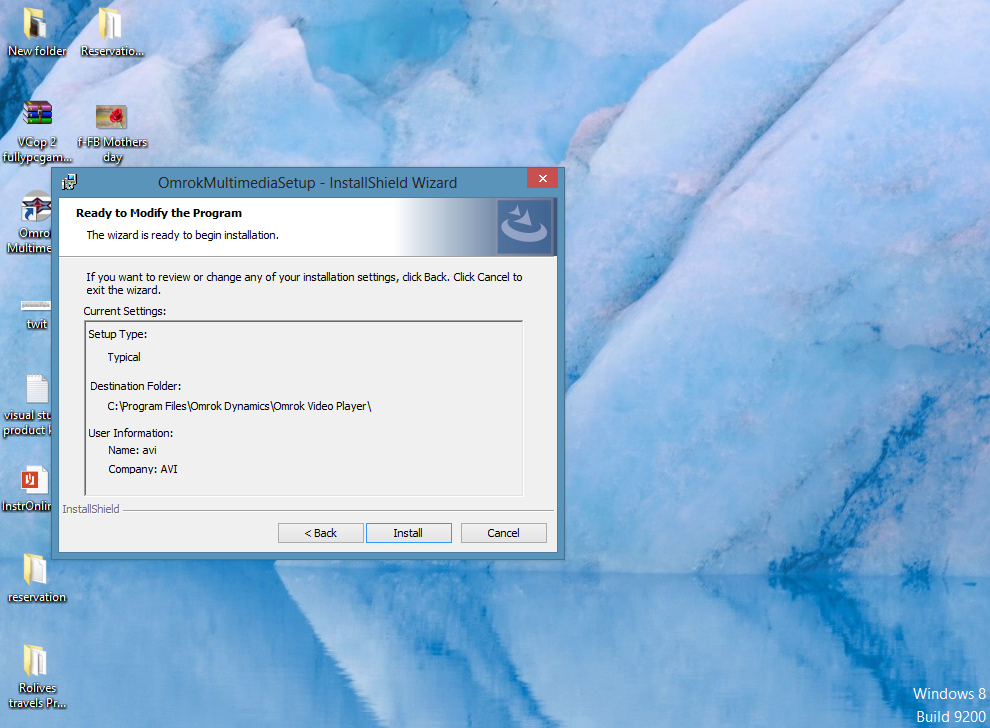Screen dimensions: 990x728
Task: Close the OmrokMultimediaSetup wizard window
Action: [x=542, y=179]
